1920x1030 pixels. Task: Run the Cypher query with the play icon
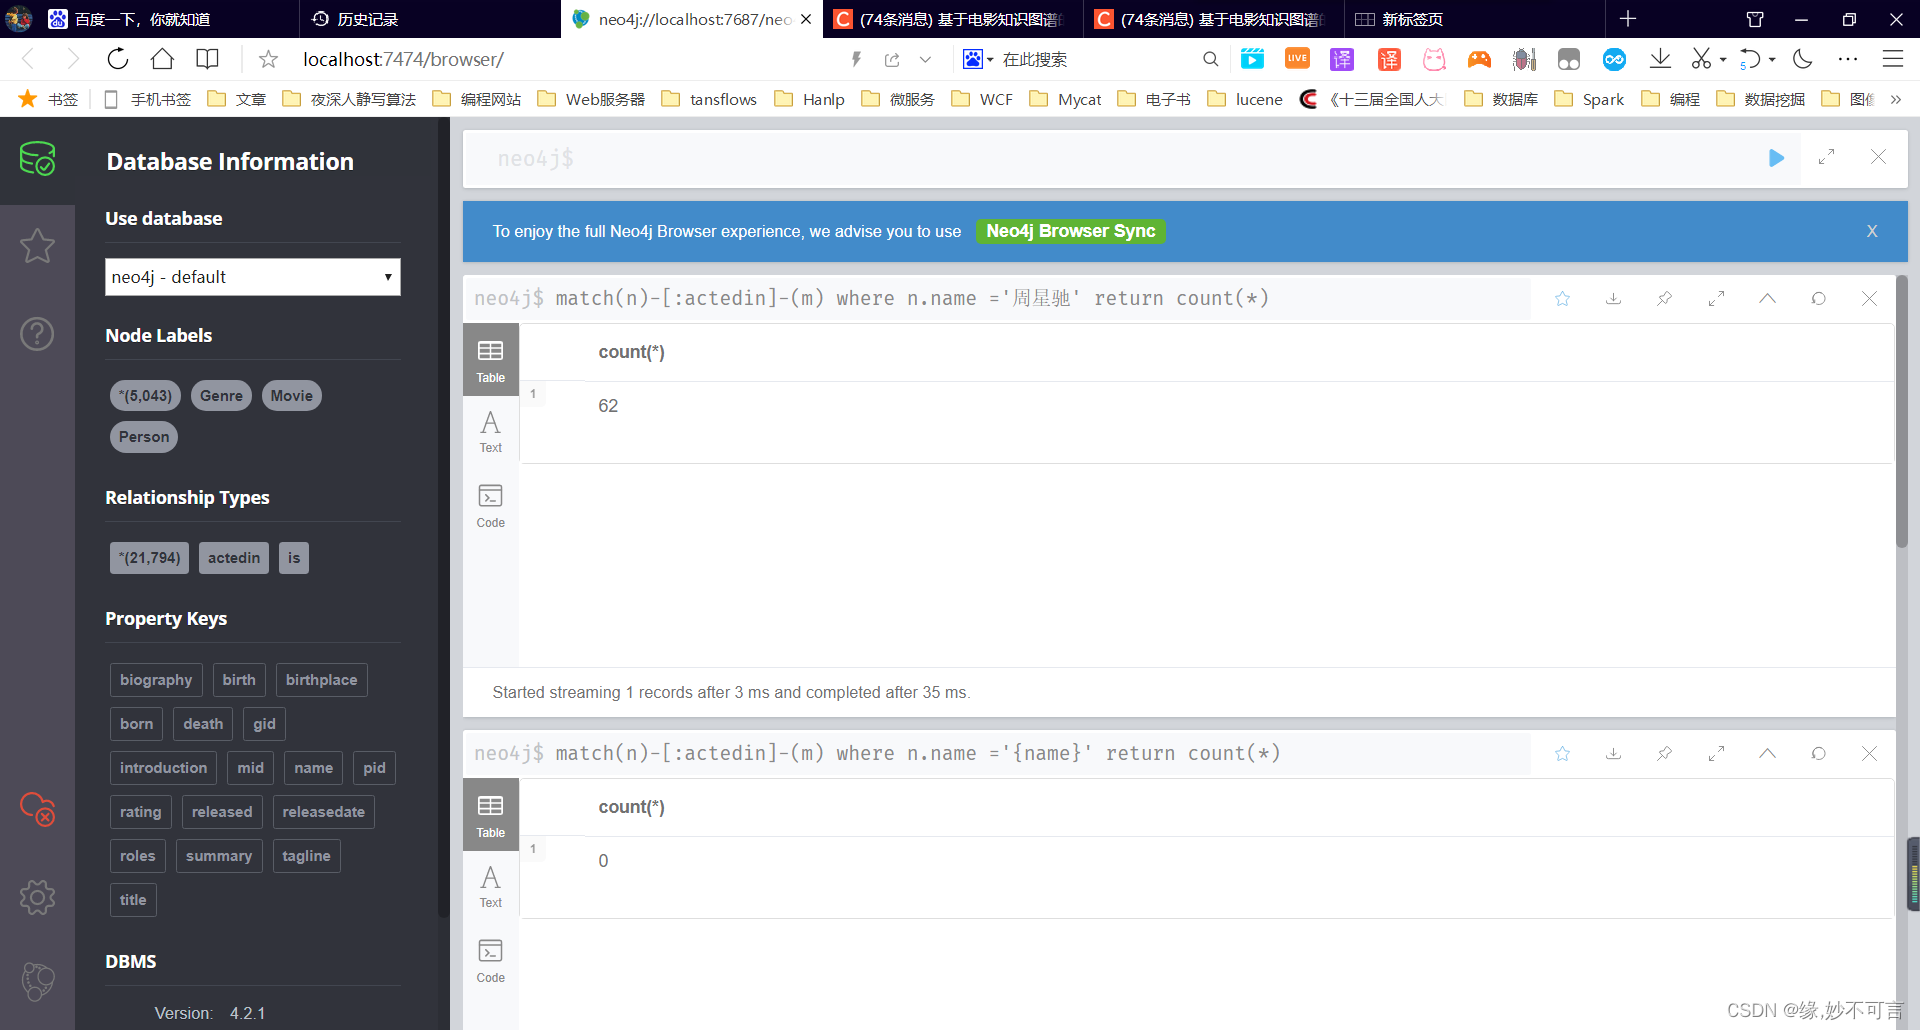pos(1776,158)
